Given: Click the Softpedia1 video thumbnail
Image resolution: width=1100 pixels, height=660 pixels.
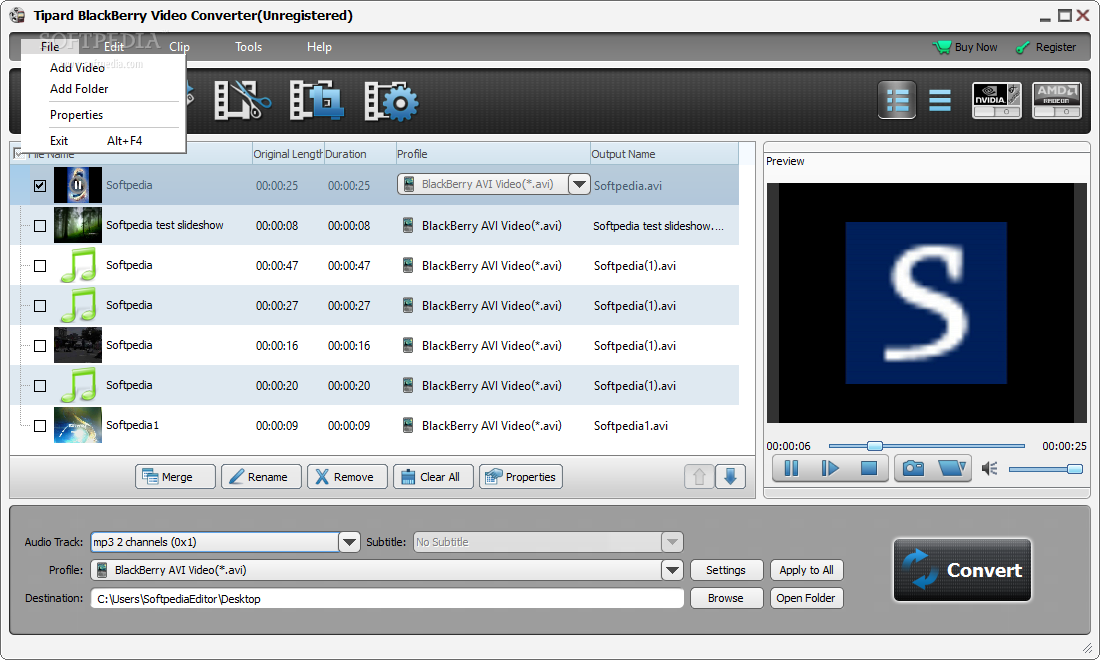Looking at the screenshot, I should (78, 425).
